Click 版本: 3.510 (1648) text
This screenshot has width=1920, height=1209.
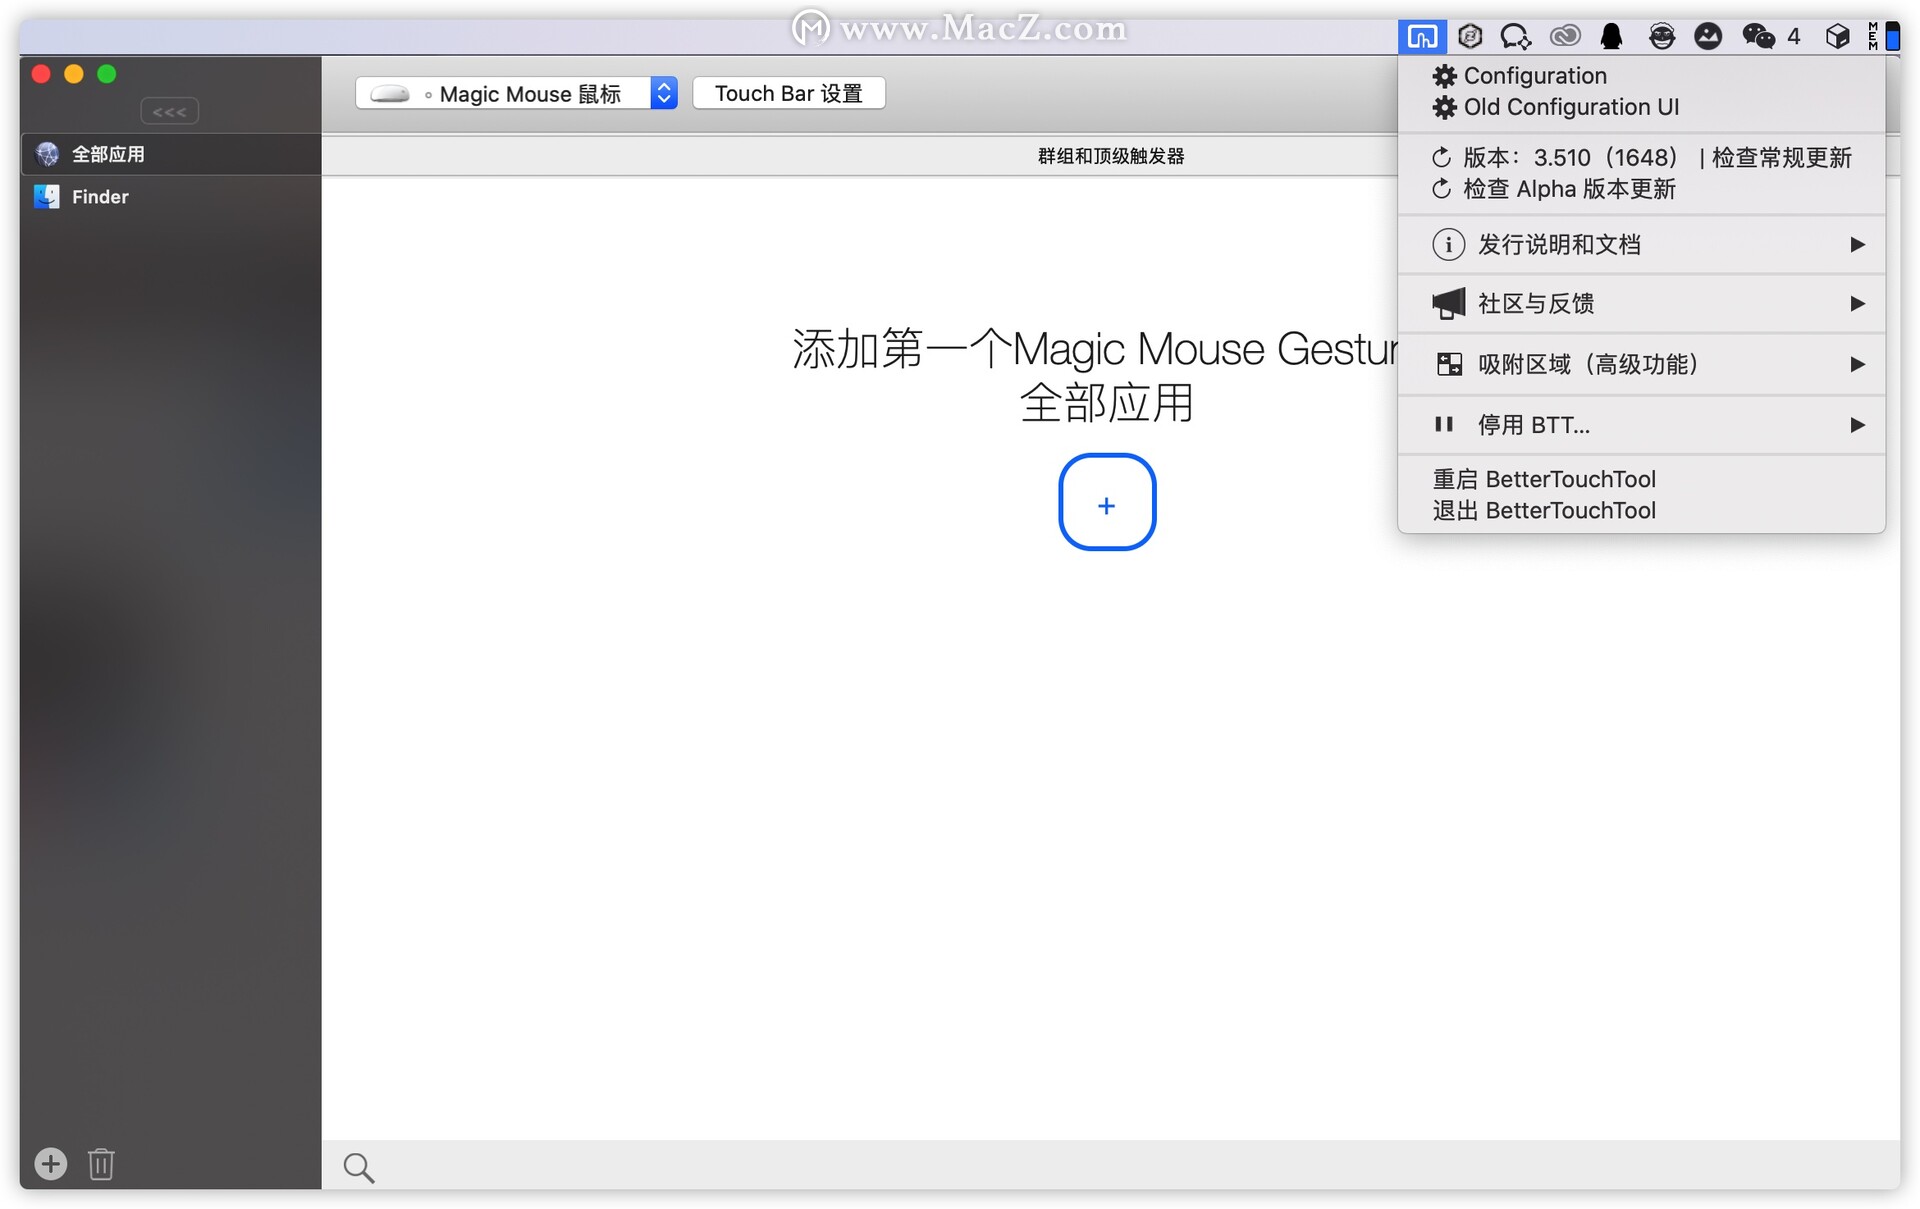[x=1570, y=158]
